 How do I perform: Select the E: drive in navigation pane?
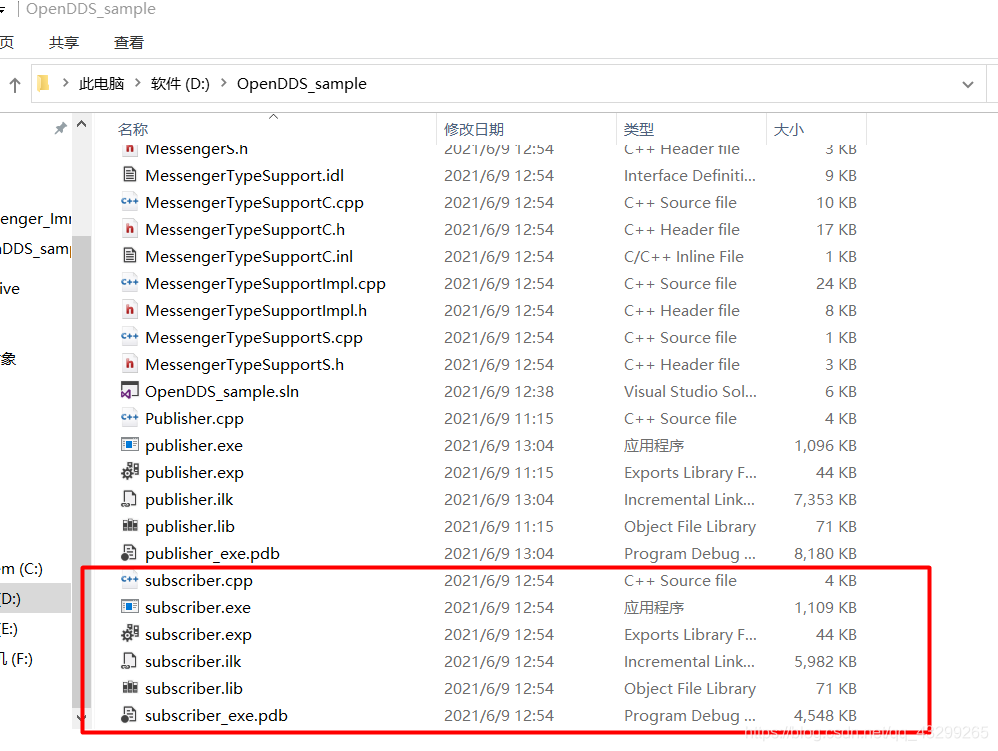click(x=9, y=629)
